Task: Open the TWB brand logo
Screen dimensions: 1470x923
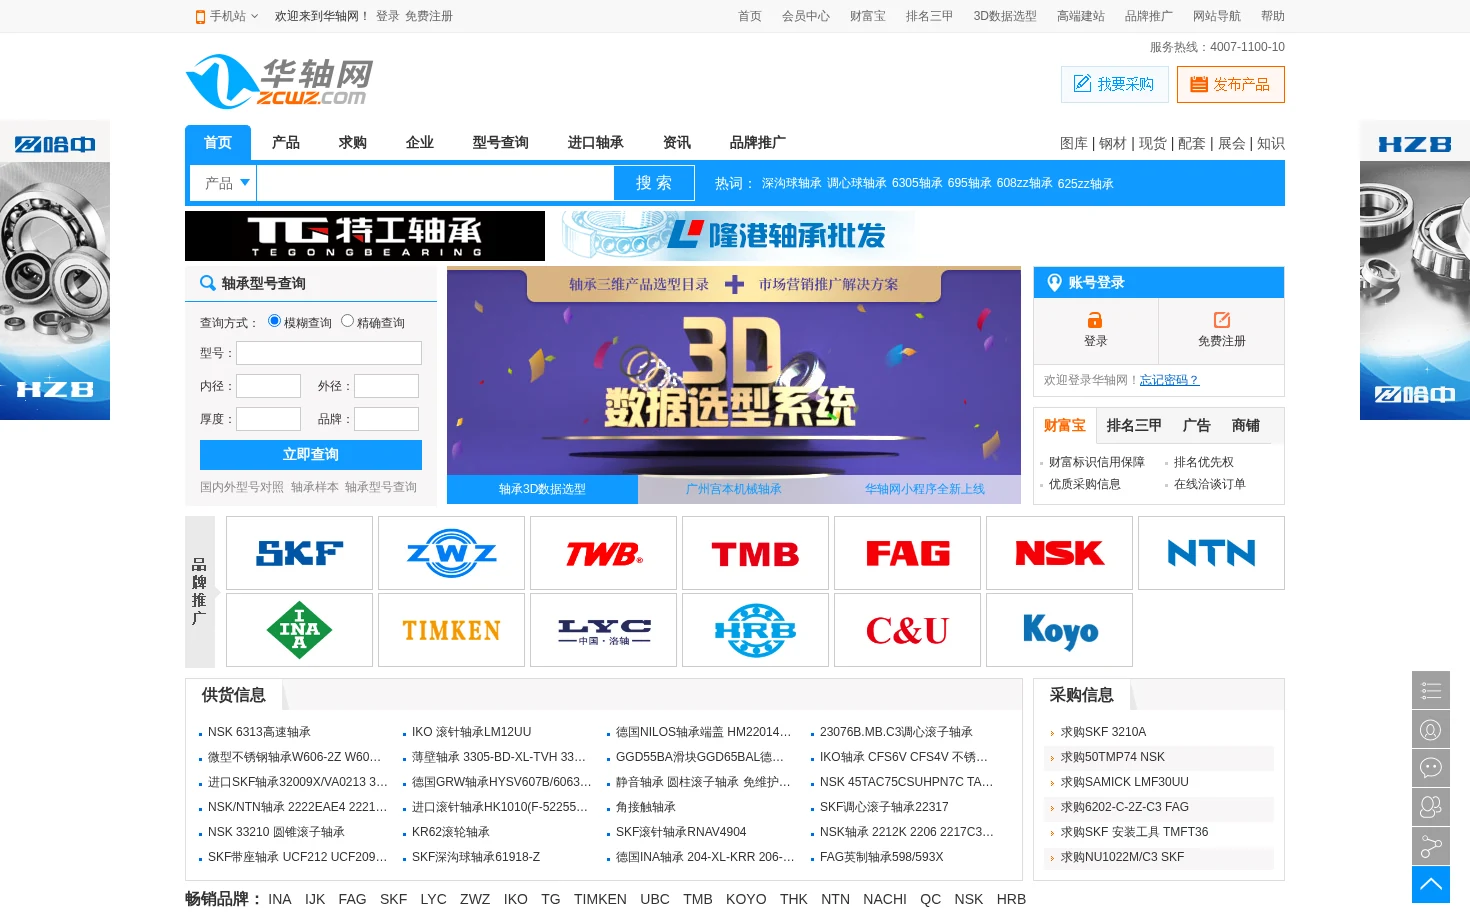Action: [x=603, y=553]
